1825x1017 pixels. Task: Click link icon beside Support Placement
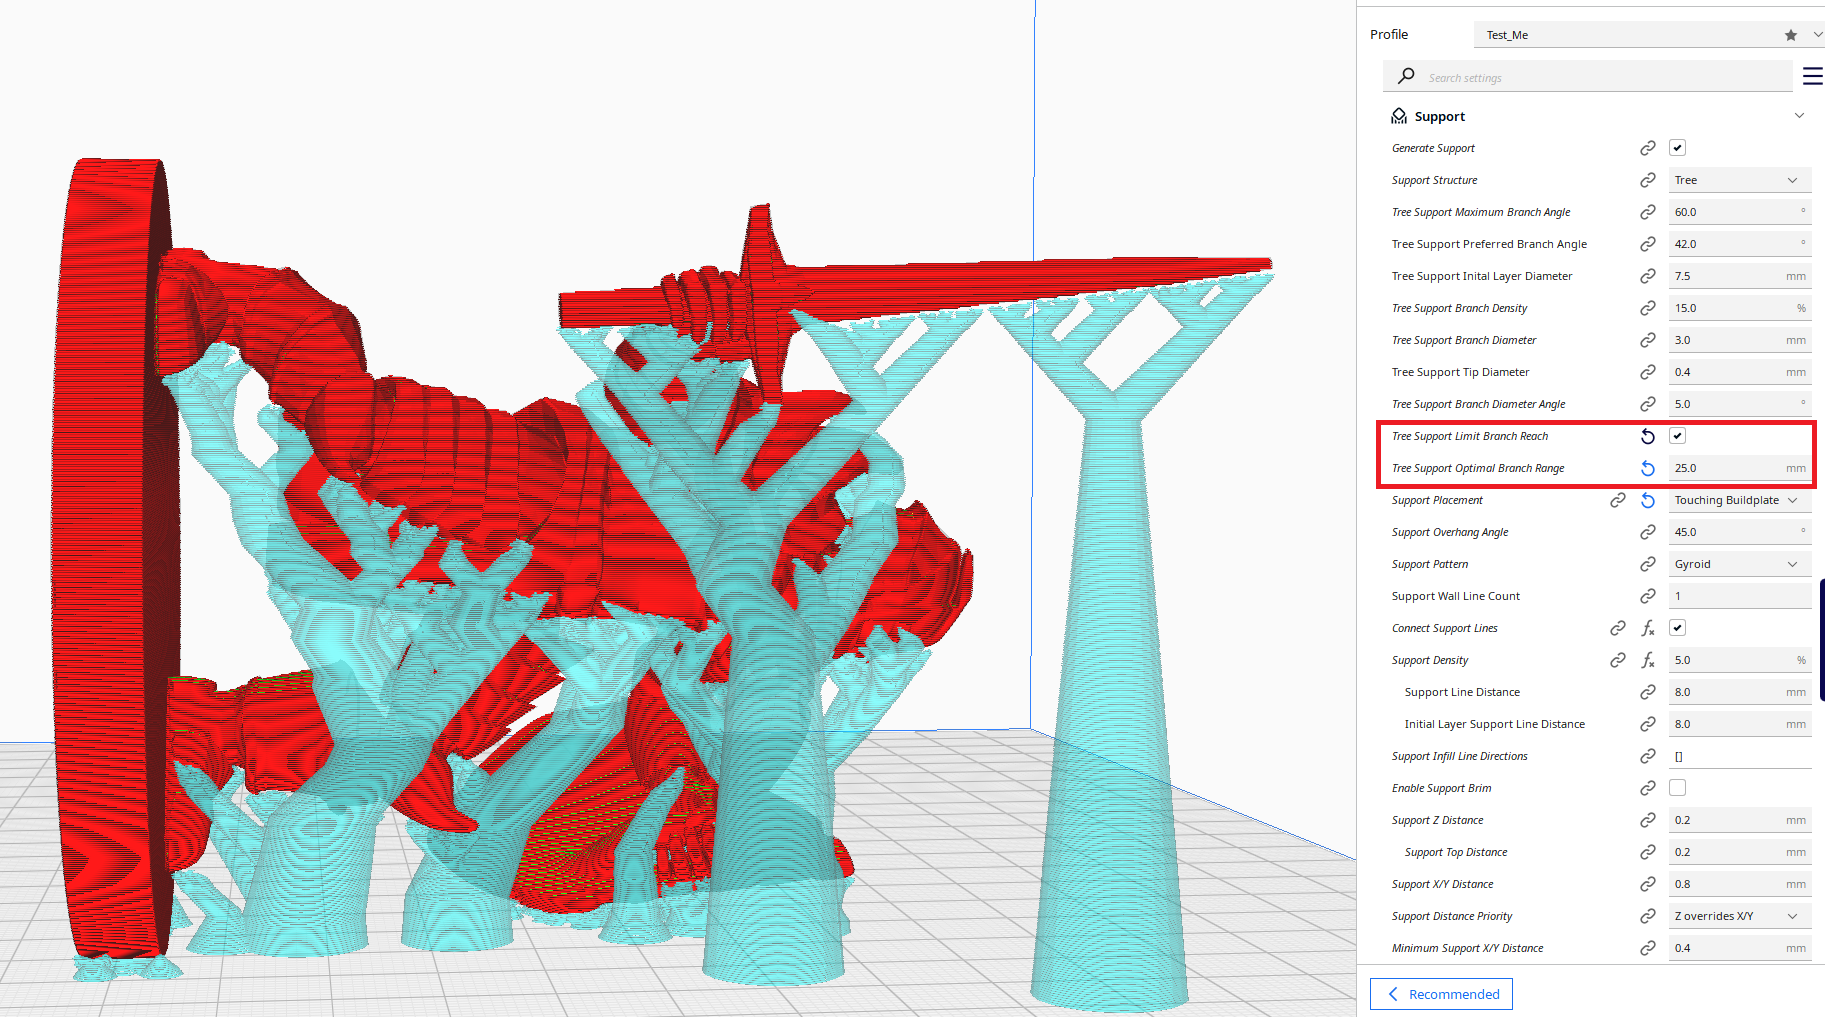(1617, 500)
